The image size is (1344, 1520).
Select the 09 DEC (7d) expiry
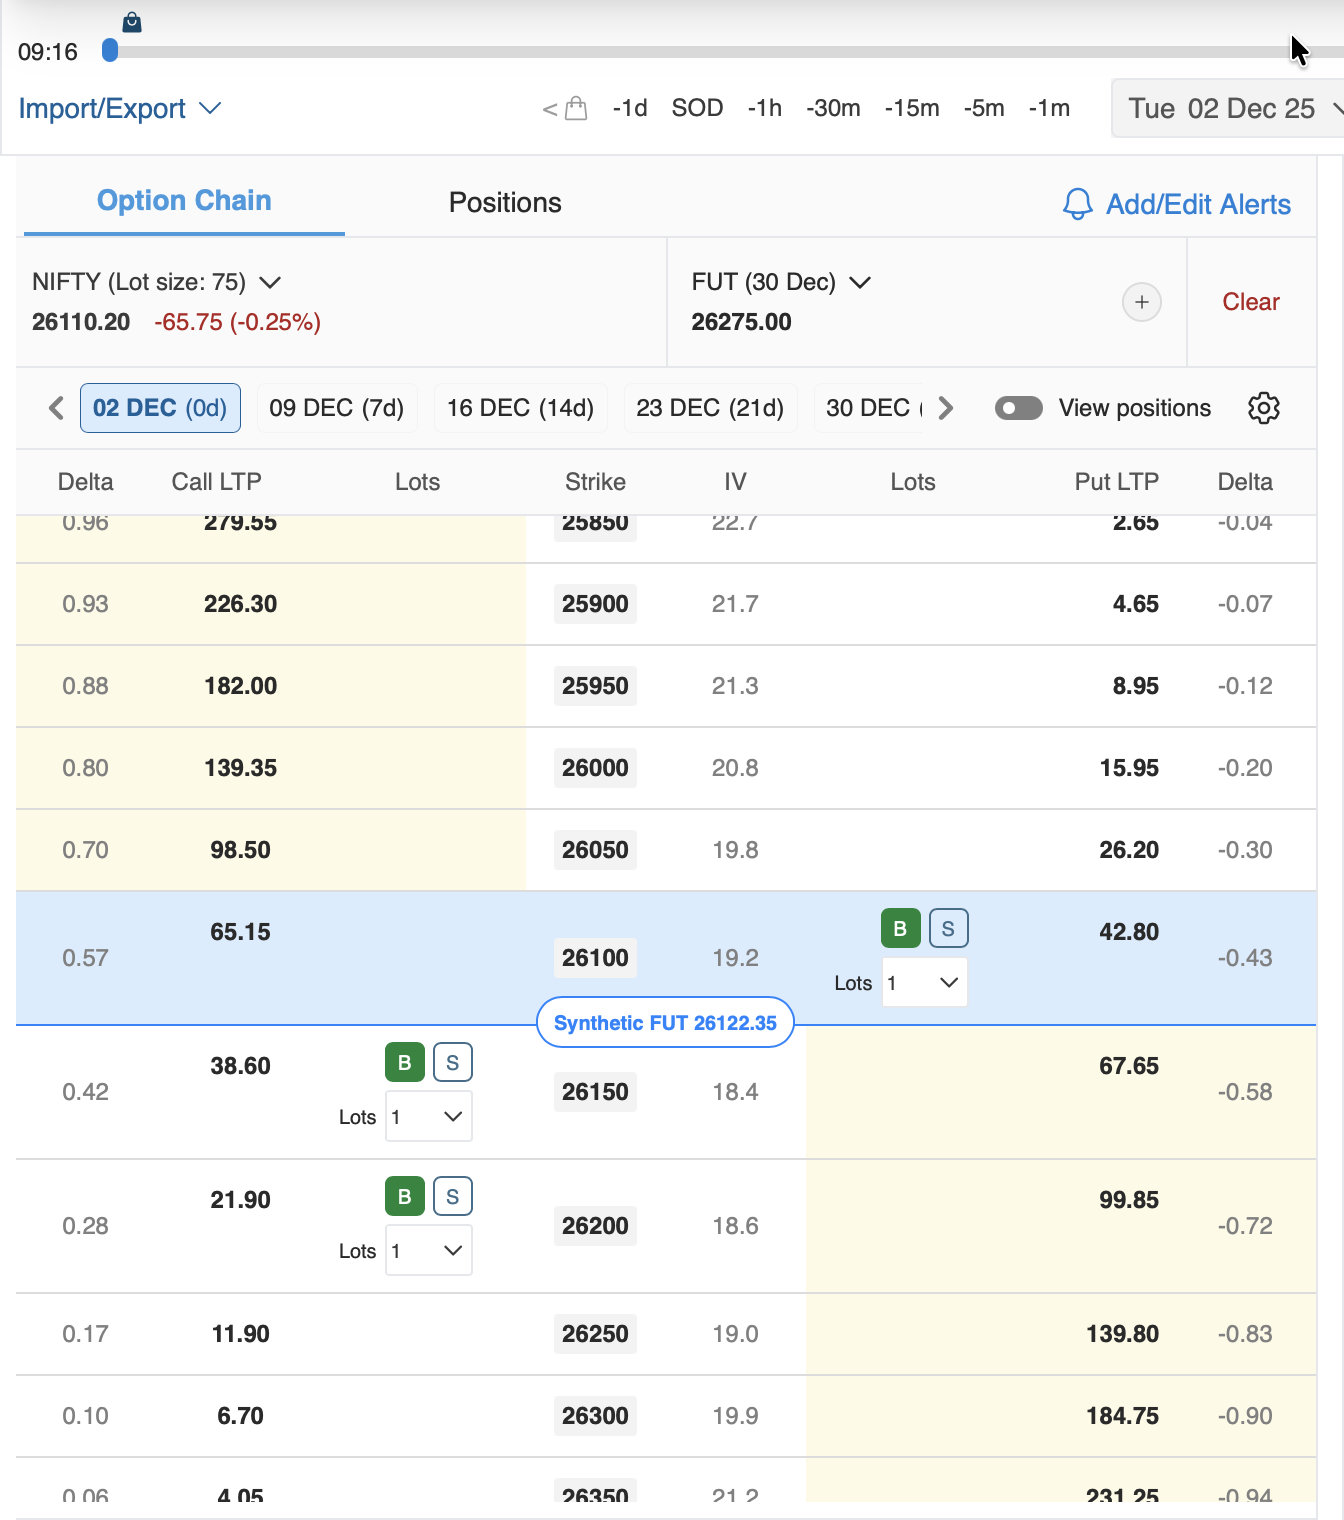(x=336, y=408)
